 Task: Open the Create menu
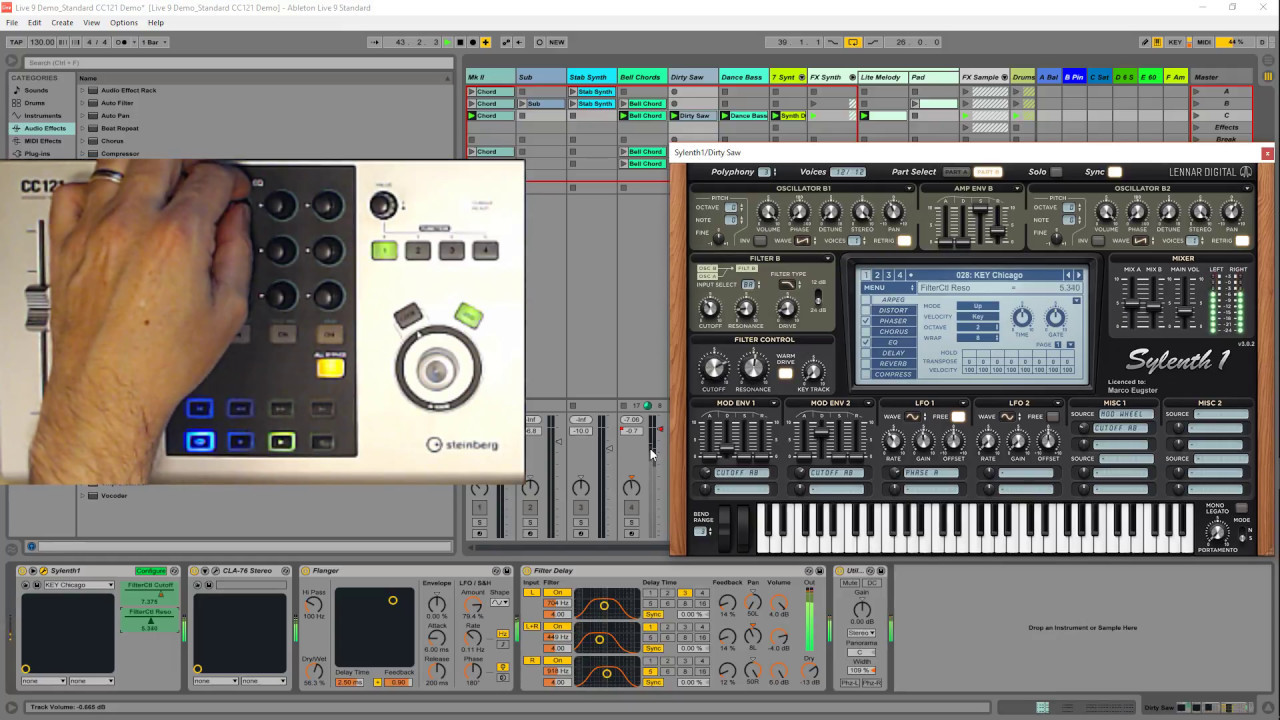click(x=62, y=22)
